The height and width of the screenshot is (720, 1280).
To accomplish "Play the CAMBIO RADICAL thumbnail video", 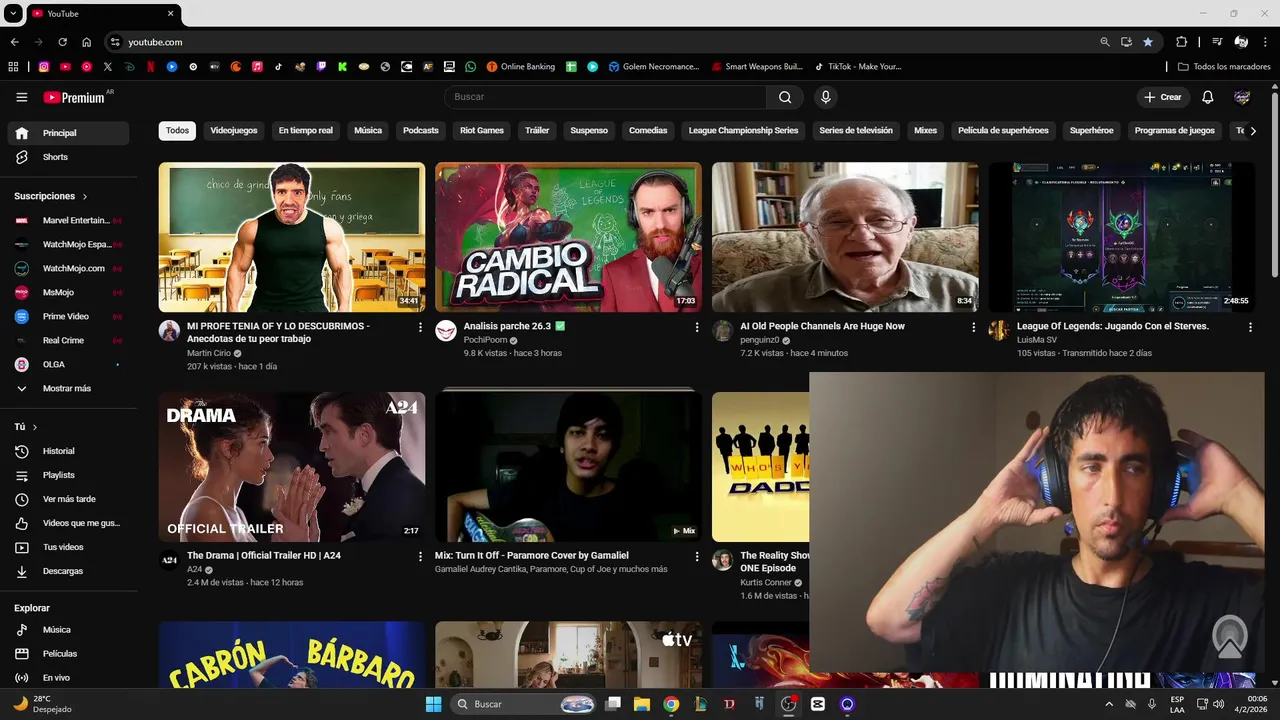I will click(568, 237).
